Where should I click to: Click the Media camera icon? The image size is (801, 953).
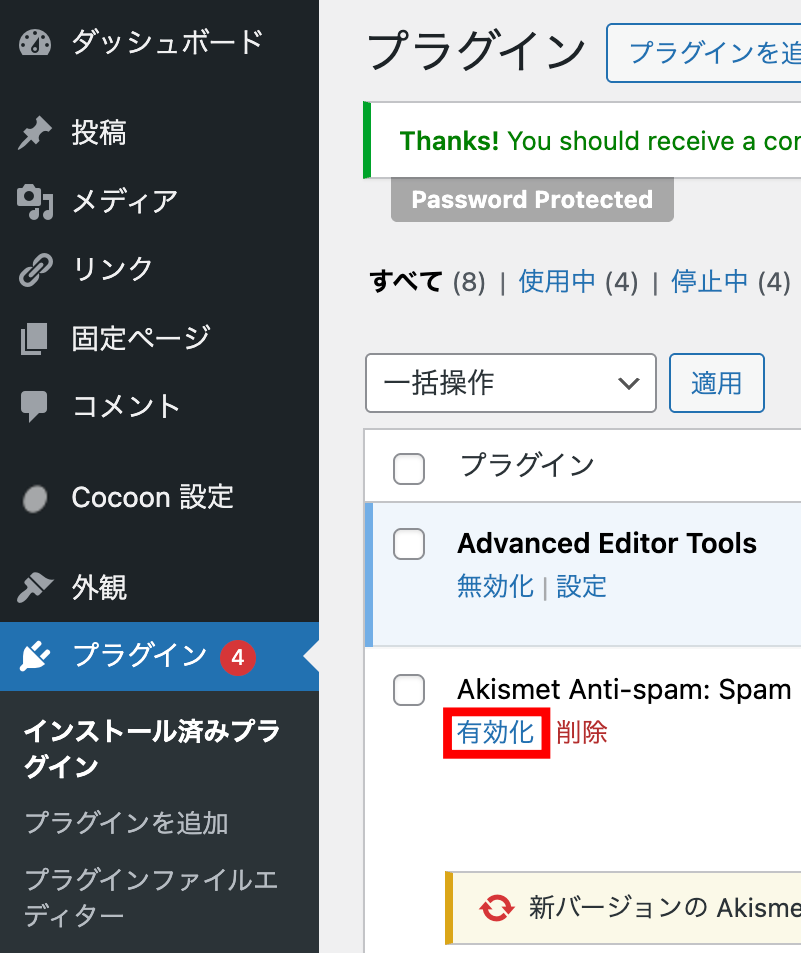(34, 201)
